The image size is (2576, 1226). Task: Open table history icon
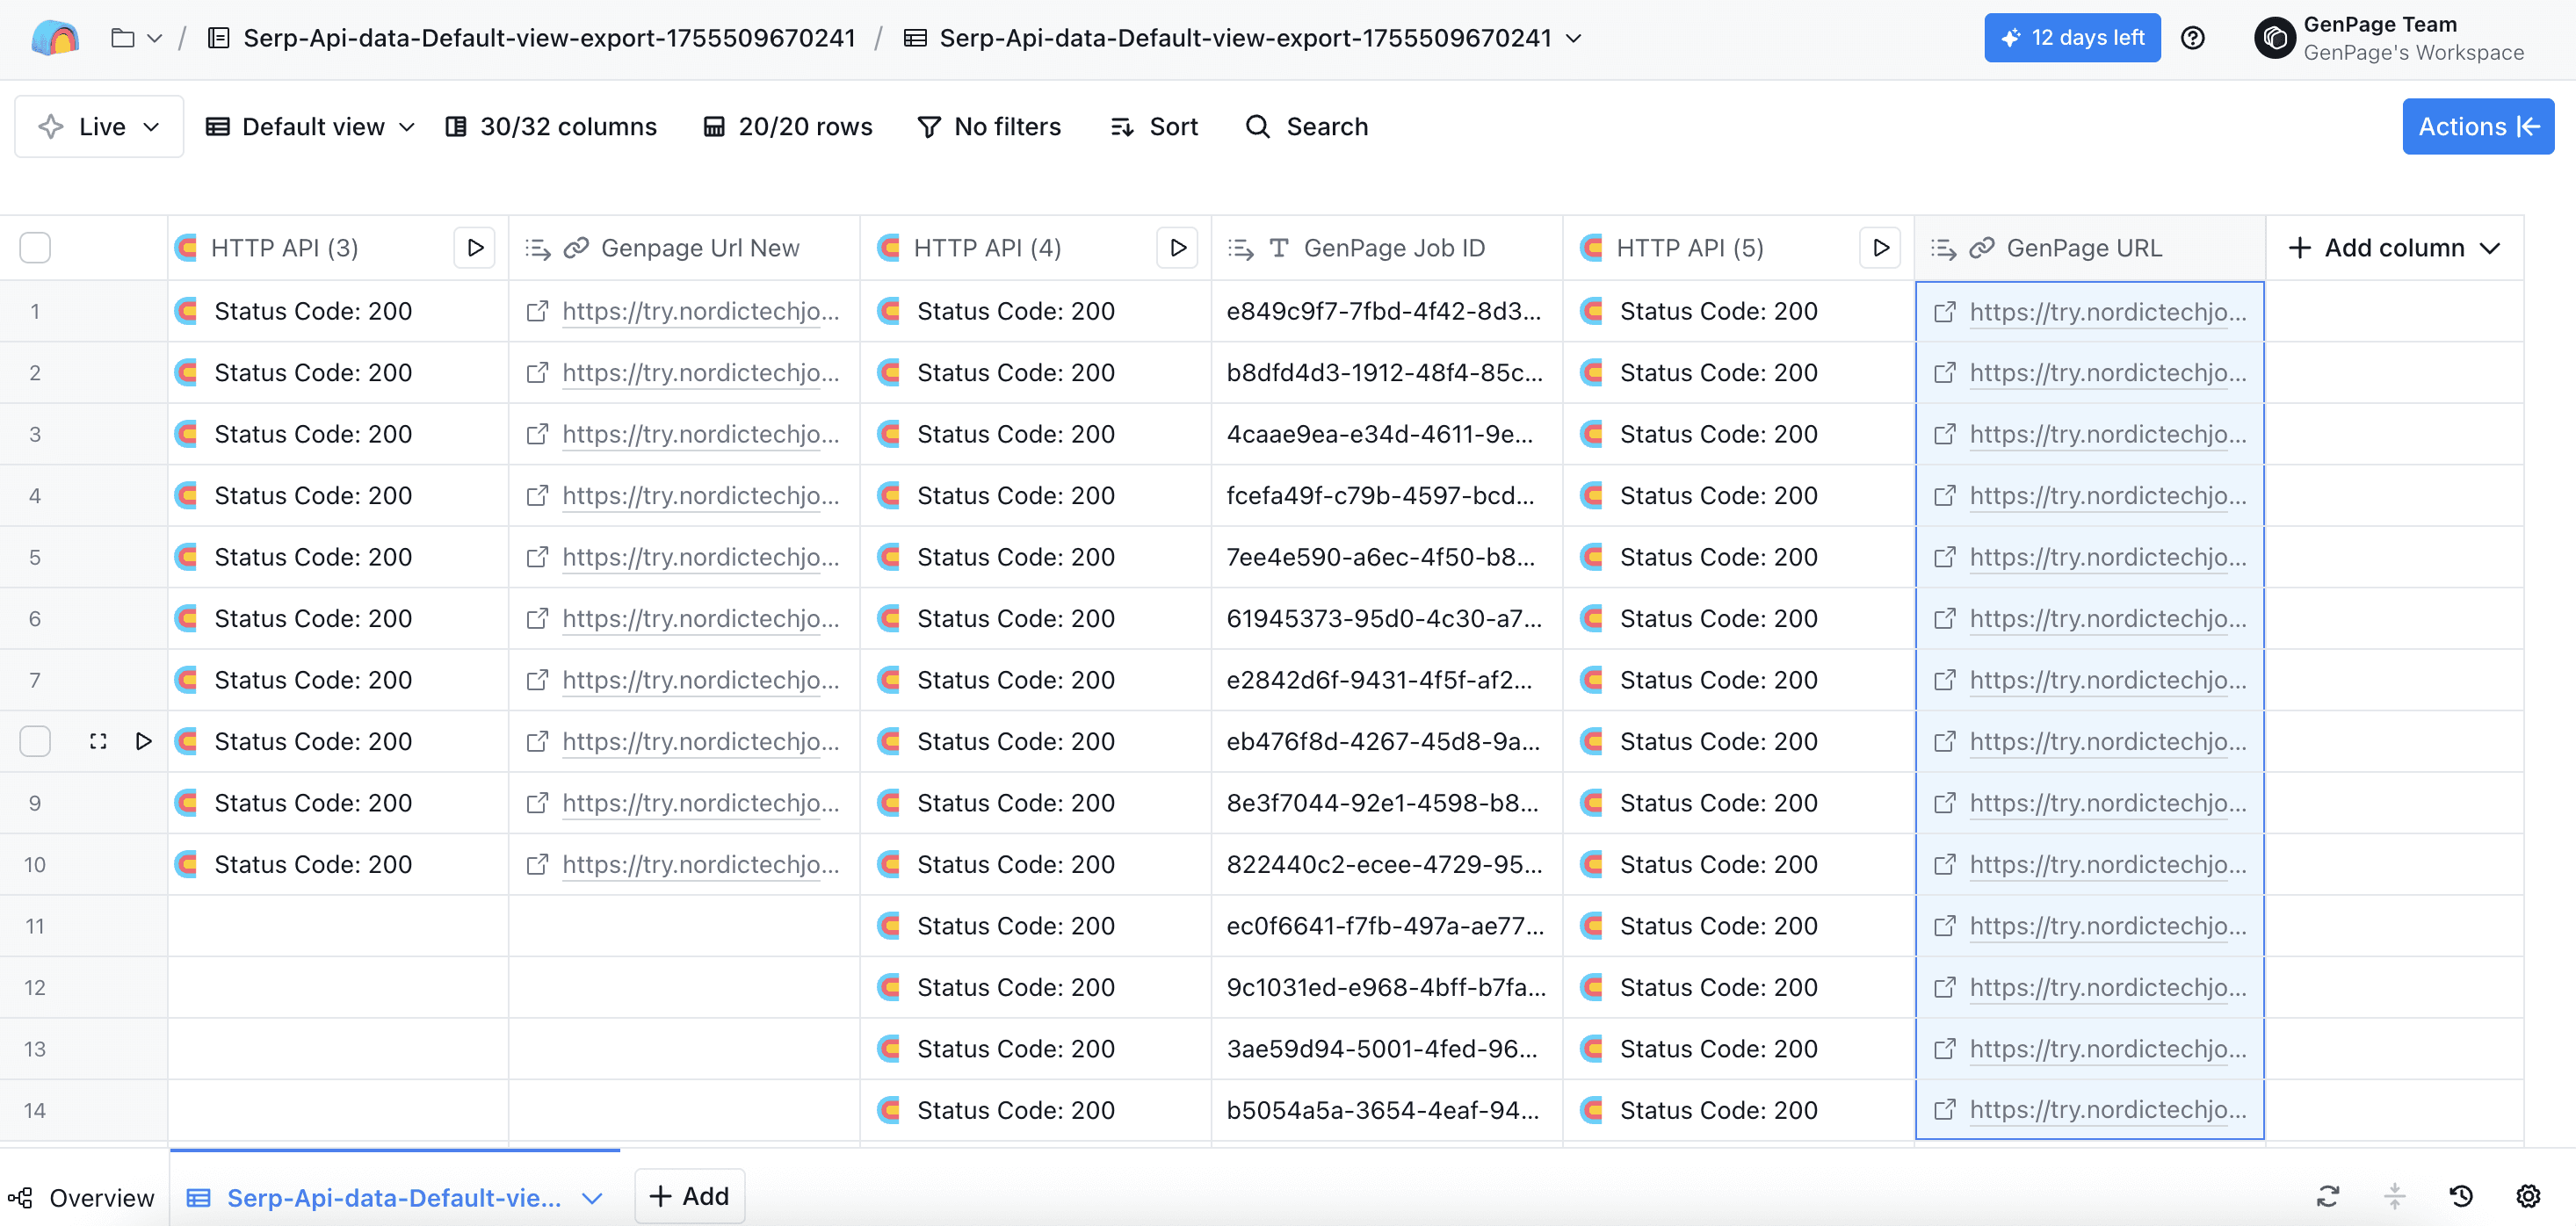click(2461, 1195)
